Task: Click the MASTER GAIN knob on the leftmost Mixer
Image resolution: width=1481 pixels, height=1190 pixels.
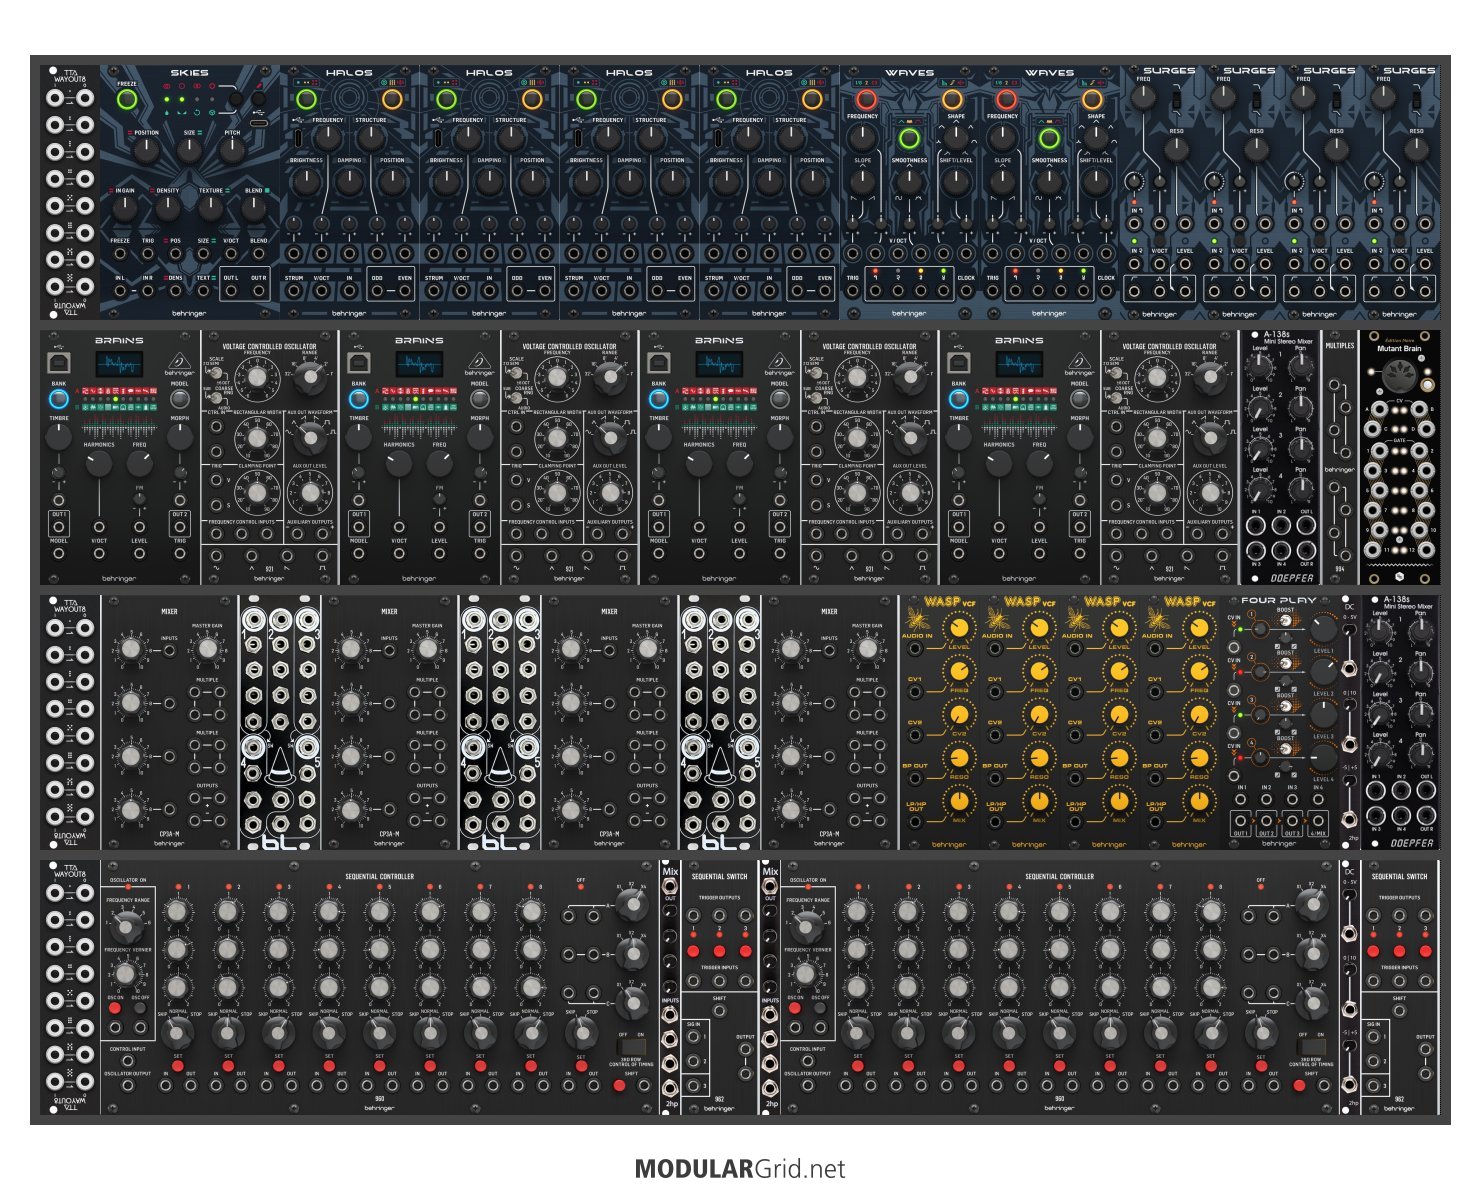Action: pyautogui.click(x=207, y=649)
